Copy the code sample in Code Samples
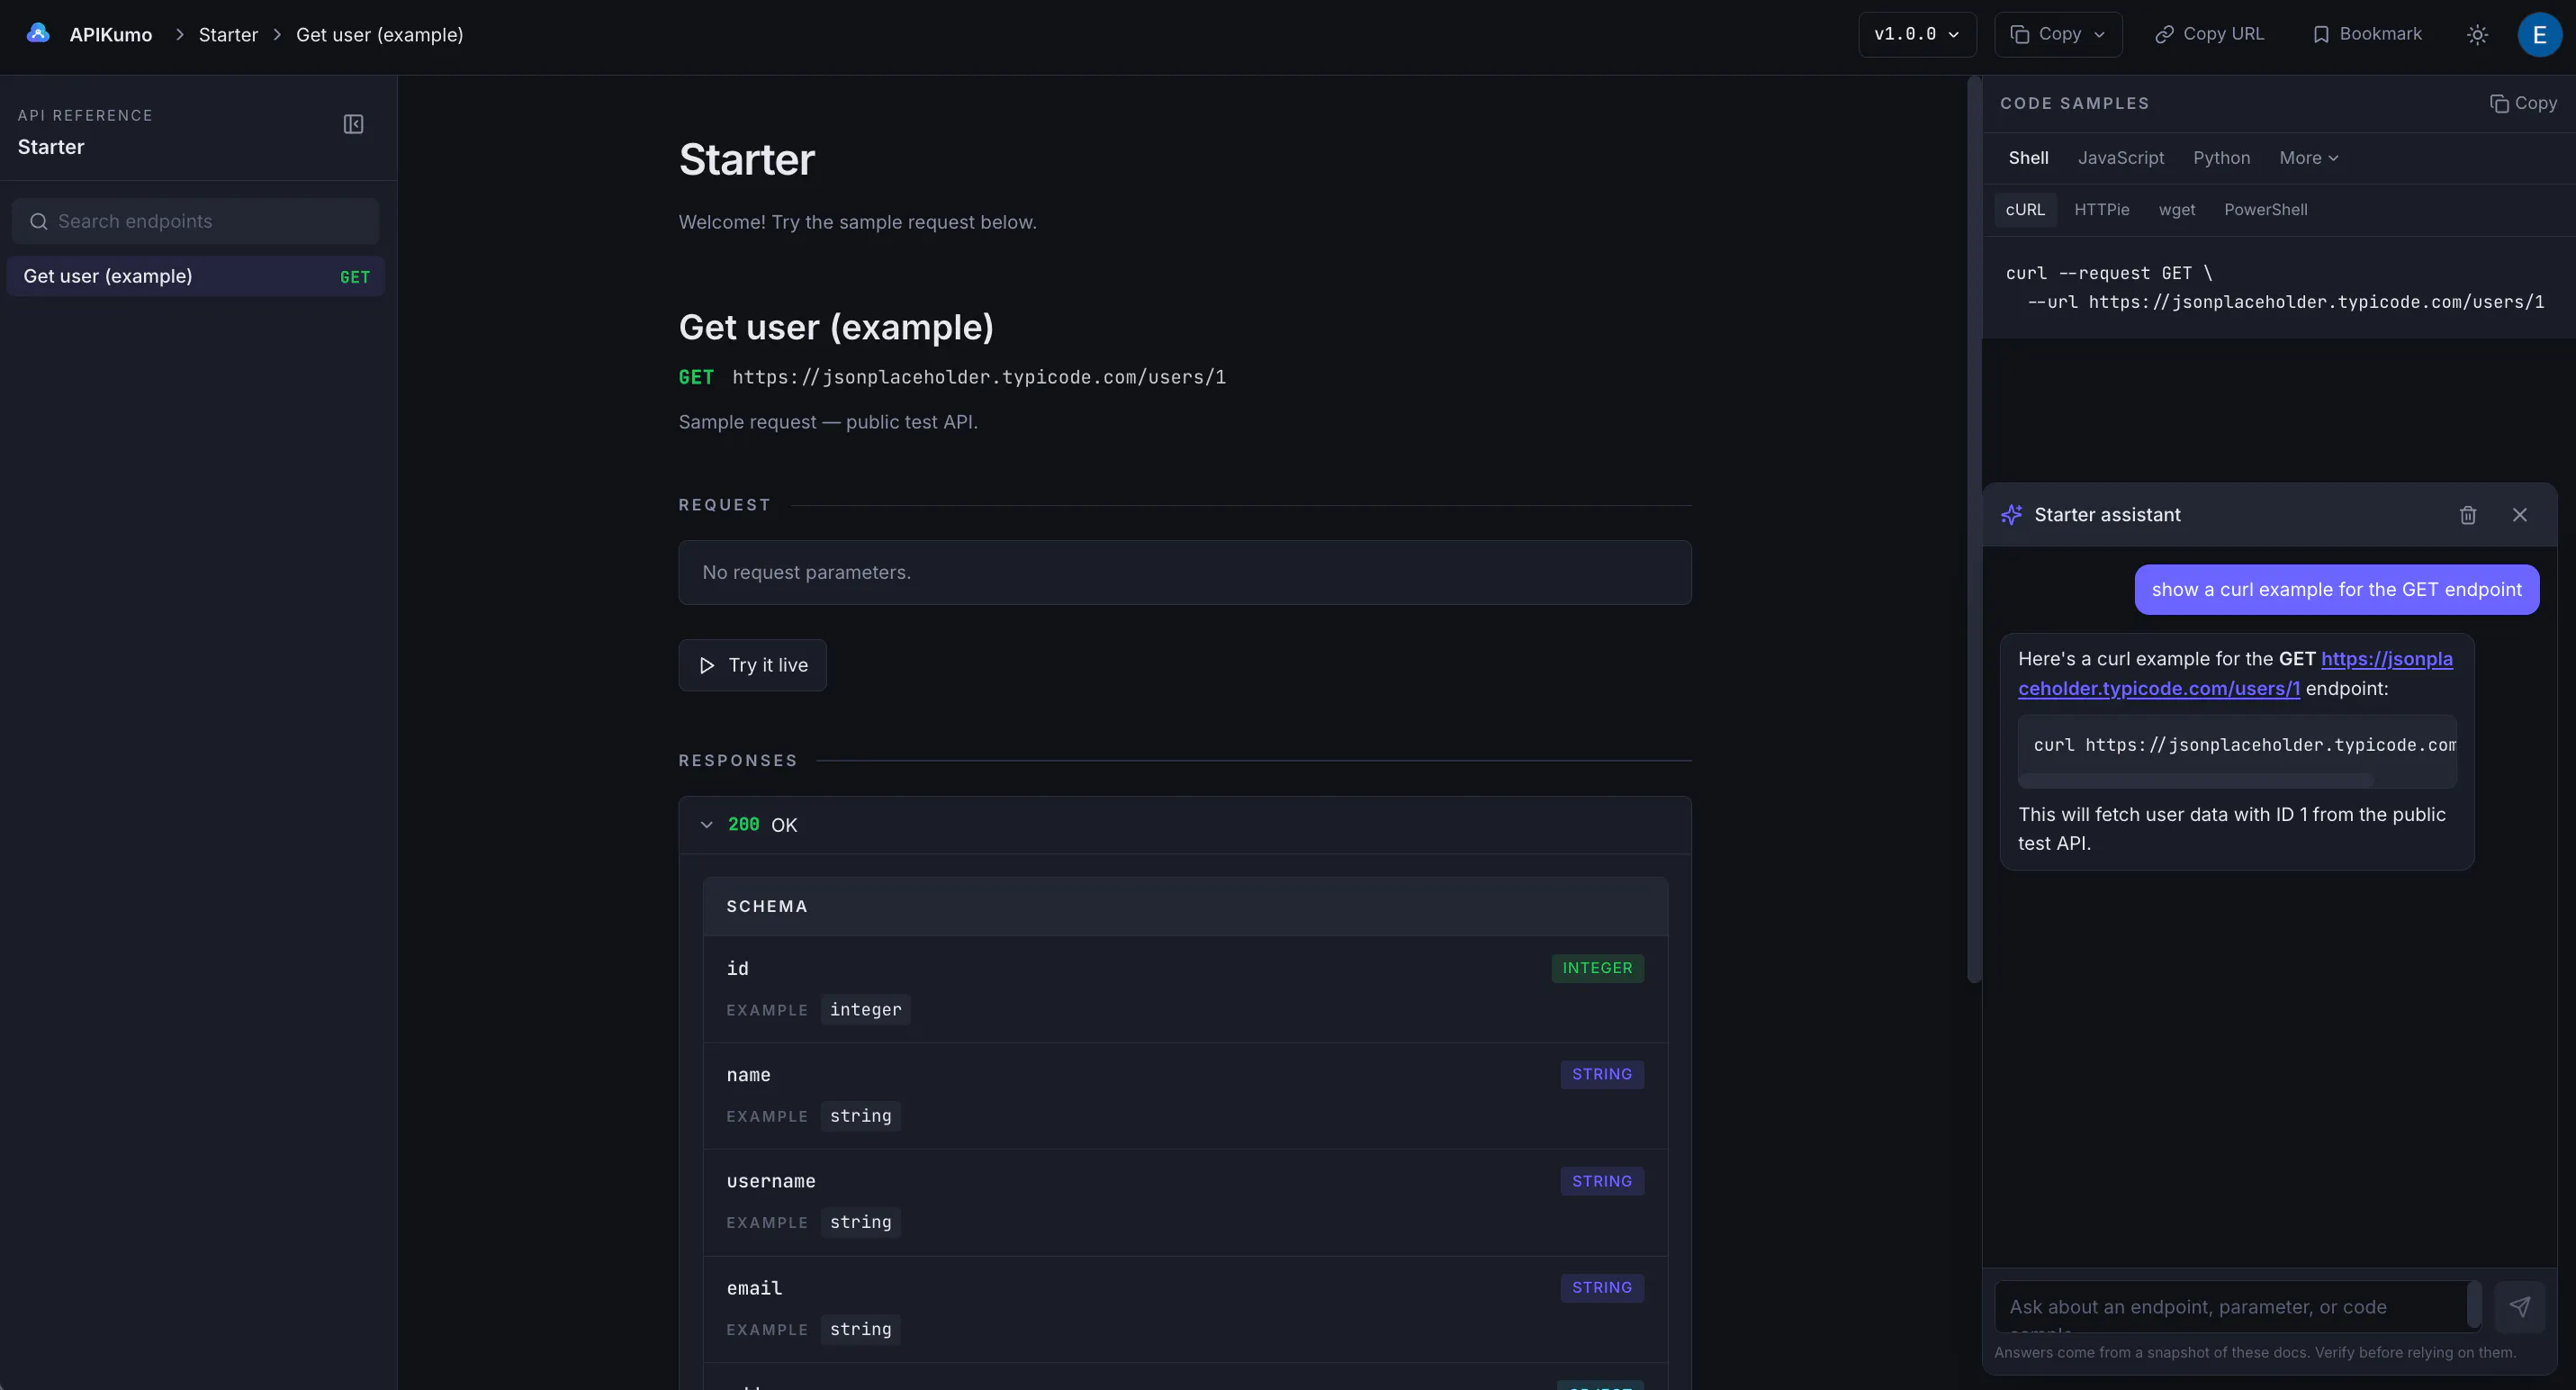 pyautogui.click(x=2523, y=103)
